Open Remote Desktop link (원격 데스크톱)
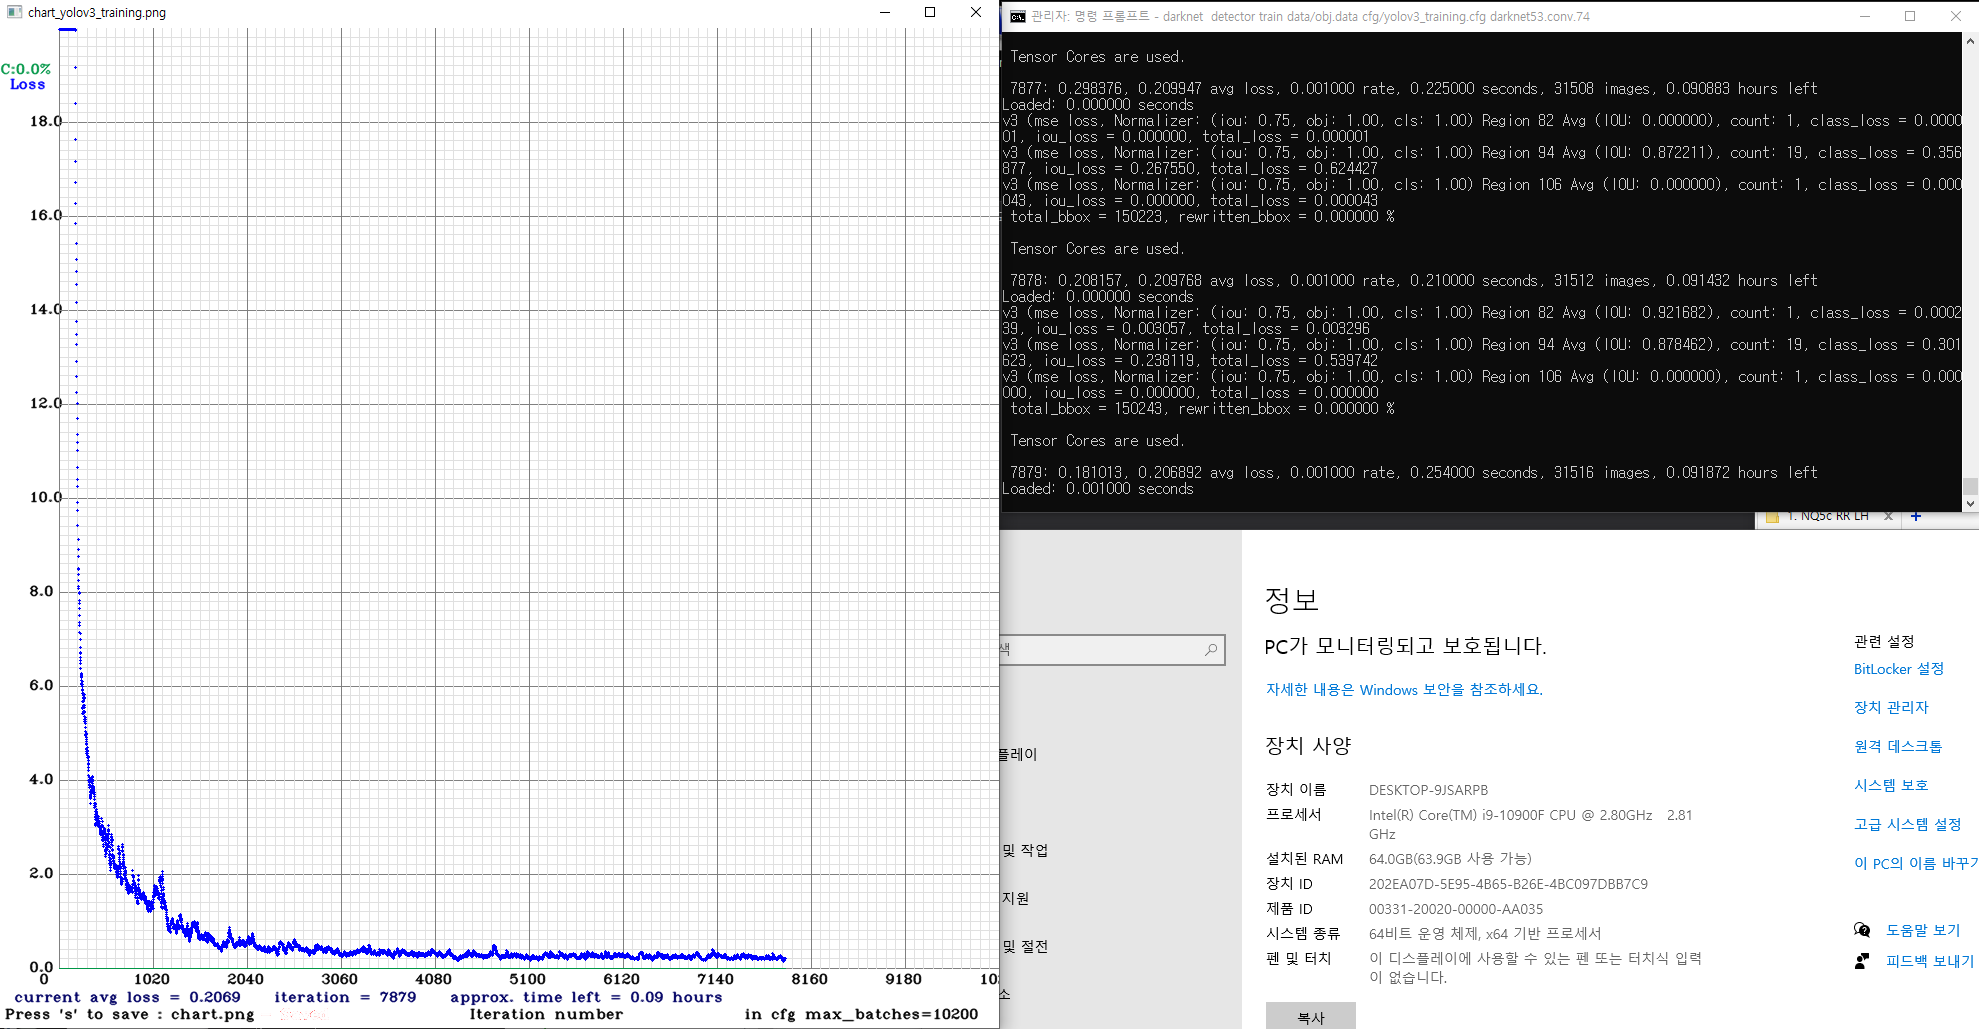 [1898, 746]
